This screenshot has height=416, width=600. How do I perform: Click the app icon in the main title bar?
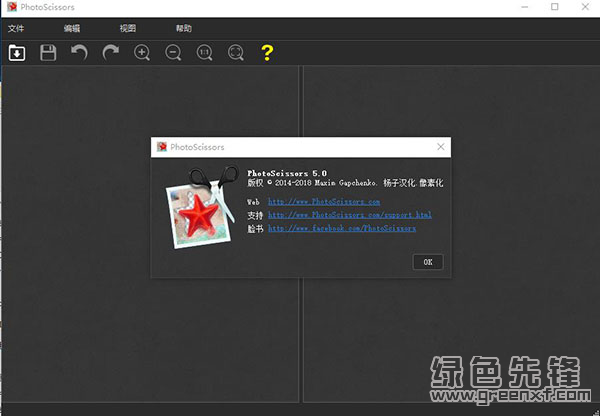pyautogui.click(x=12, y=7)
